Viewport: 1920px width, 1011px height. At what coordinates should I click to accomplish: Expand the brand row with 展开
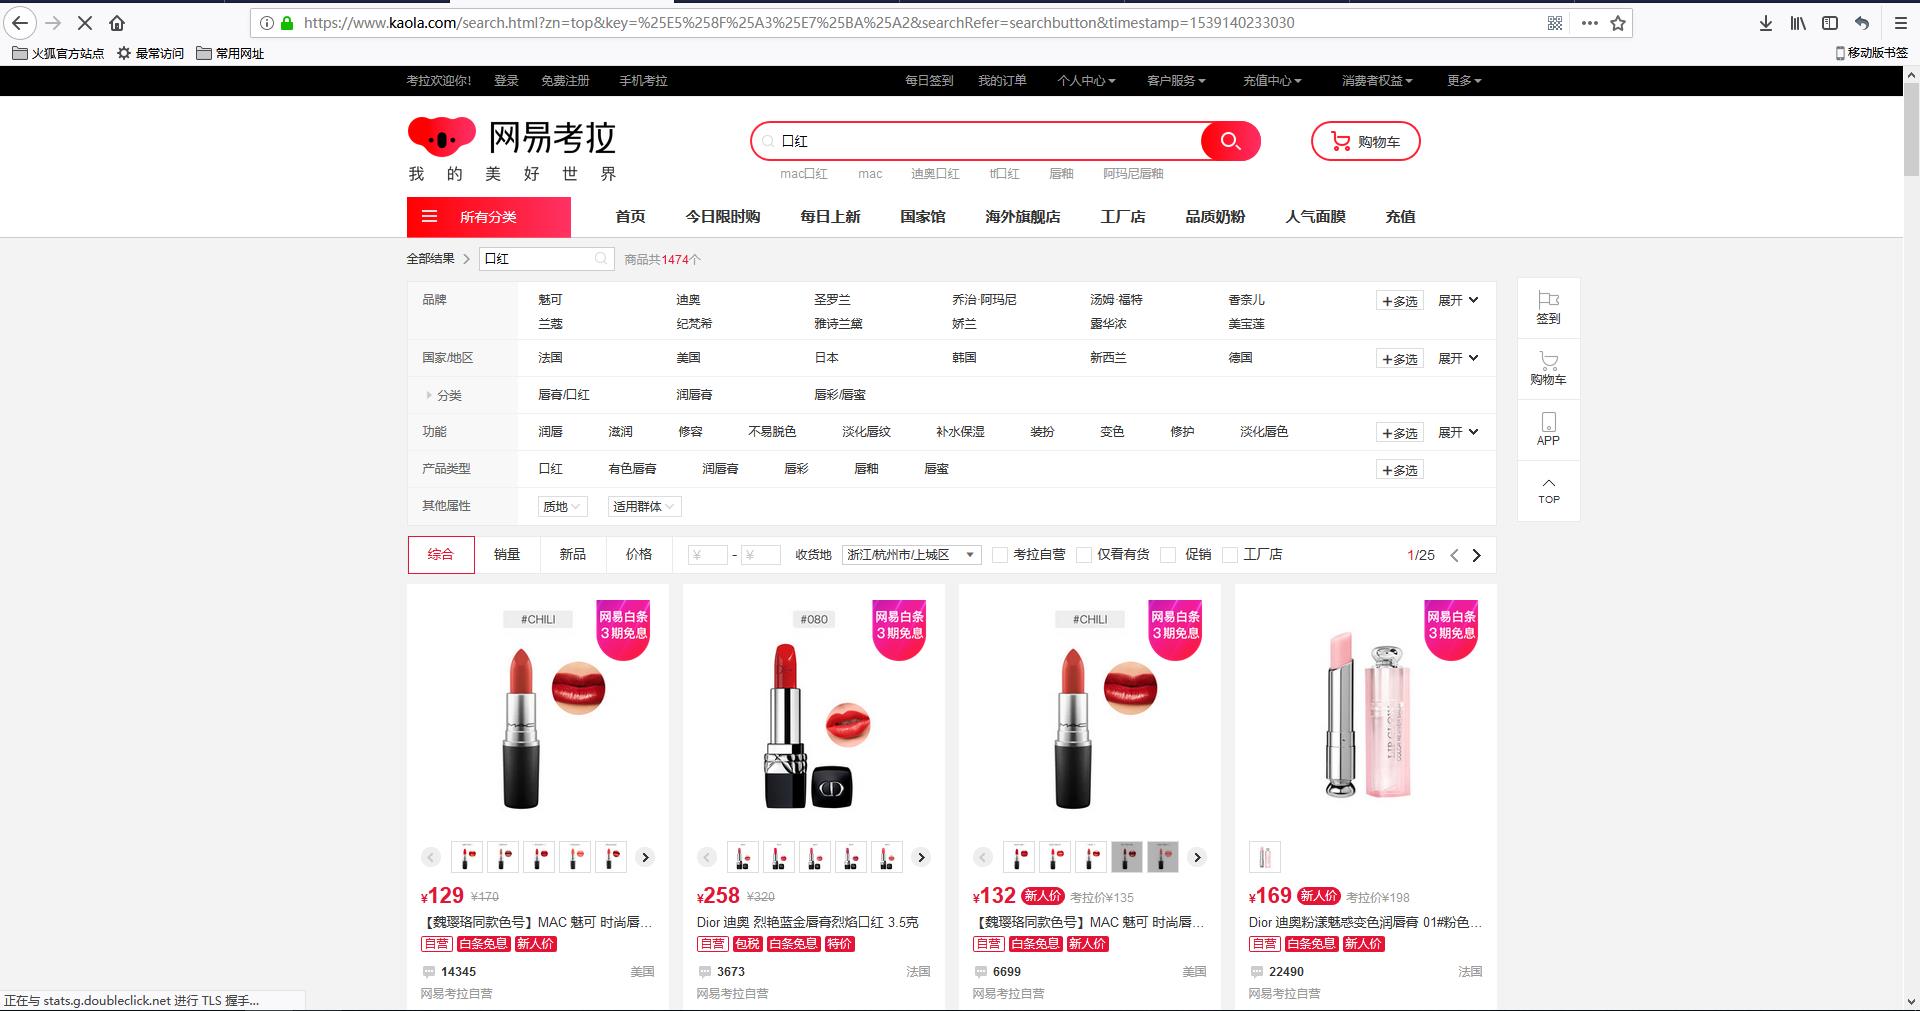[x=1458, y=300]
